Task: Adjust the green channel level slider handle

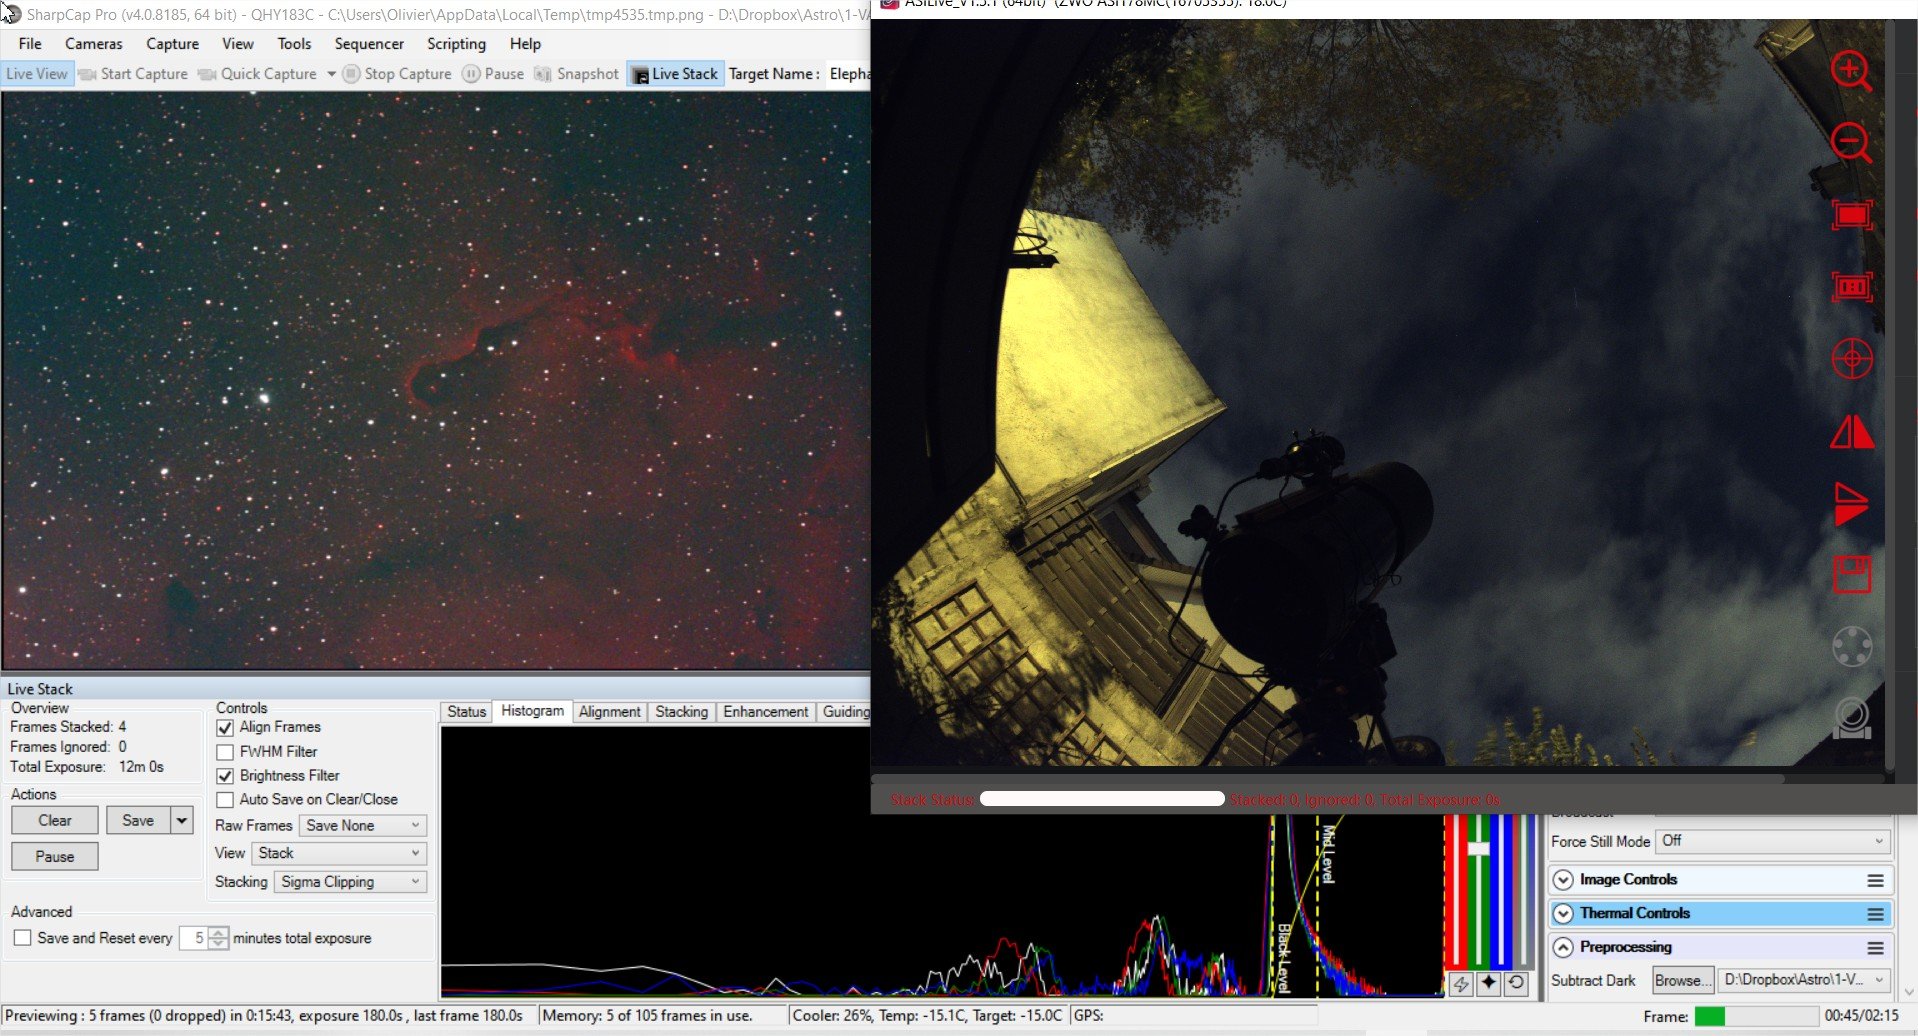Action: pos(1478,848)
